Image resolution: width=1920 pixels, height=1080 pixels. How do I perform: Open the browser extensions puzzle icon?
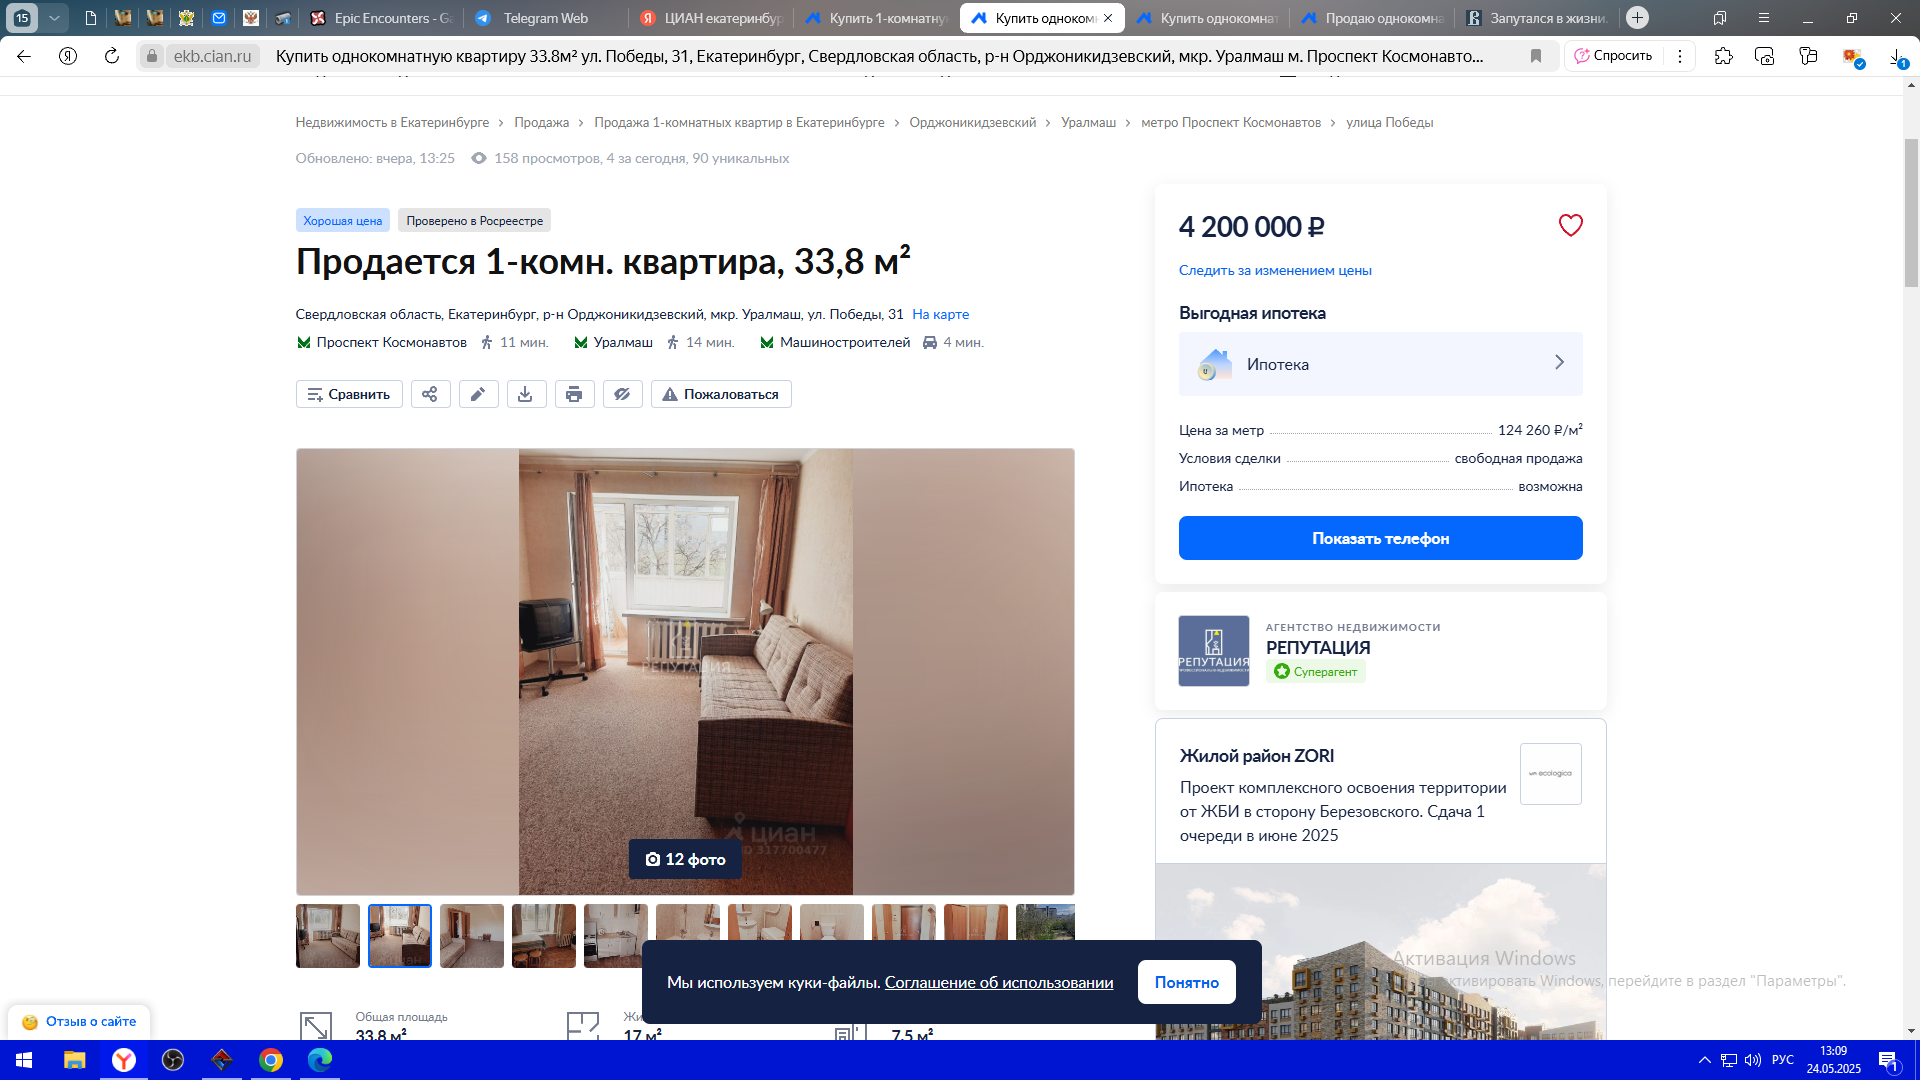[1723, 56]
